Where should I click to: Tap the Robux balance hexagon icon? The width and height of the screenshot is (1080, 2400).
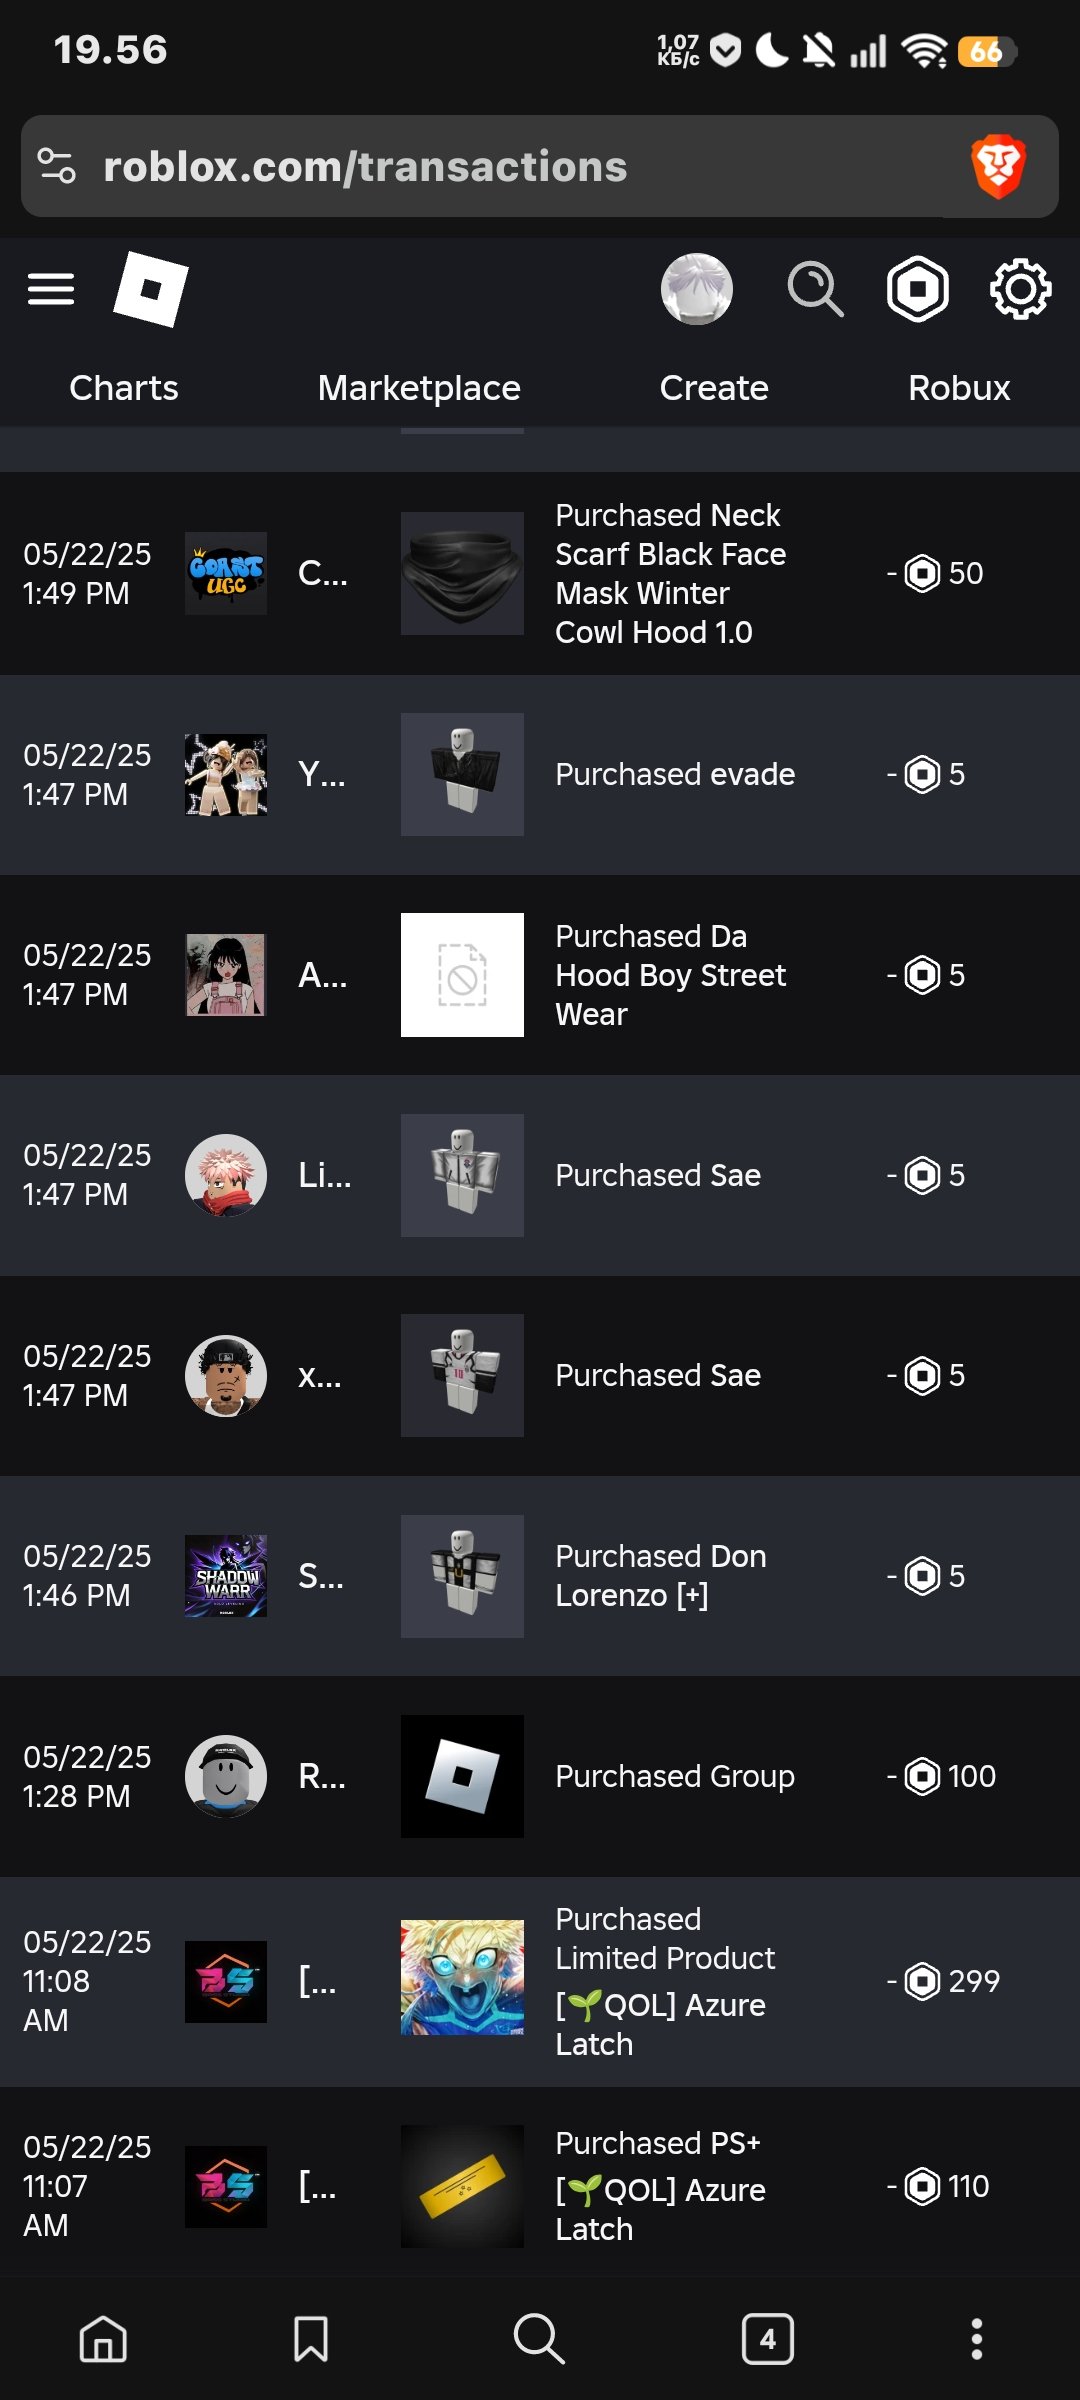point(918,290)
